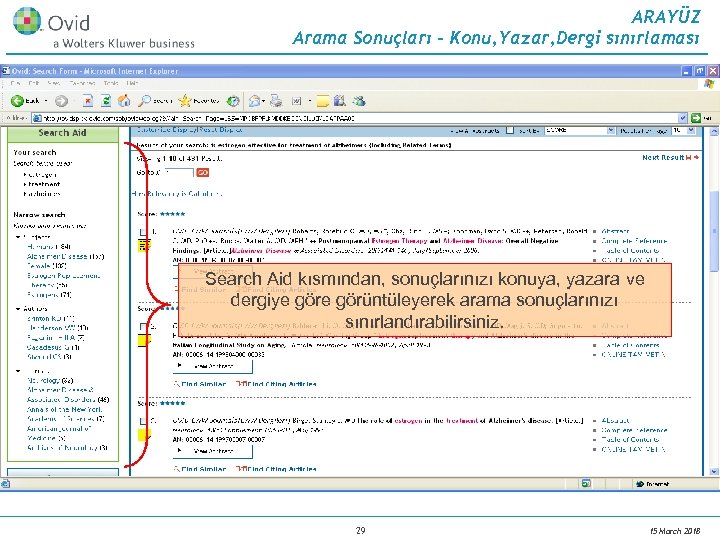Click the How Relevancy is Calculated link
This screenshot has width=720, height=540.
tap(177, 194)
